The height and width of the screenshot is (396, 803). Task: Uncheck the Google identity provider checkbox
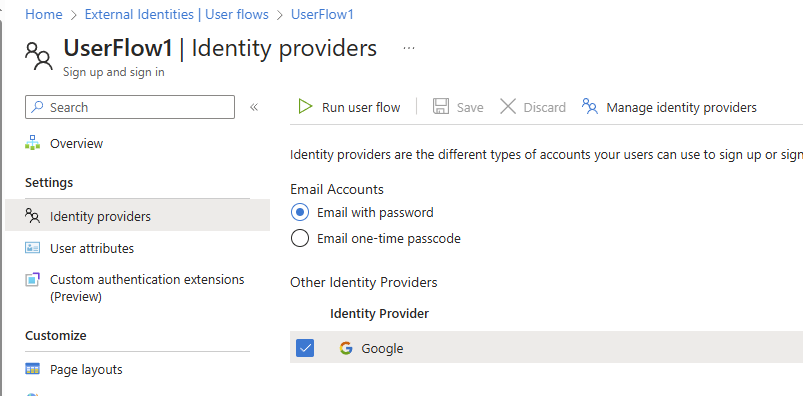coord(305,348)
